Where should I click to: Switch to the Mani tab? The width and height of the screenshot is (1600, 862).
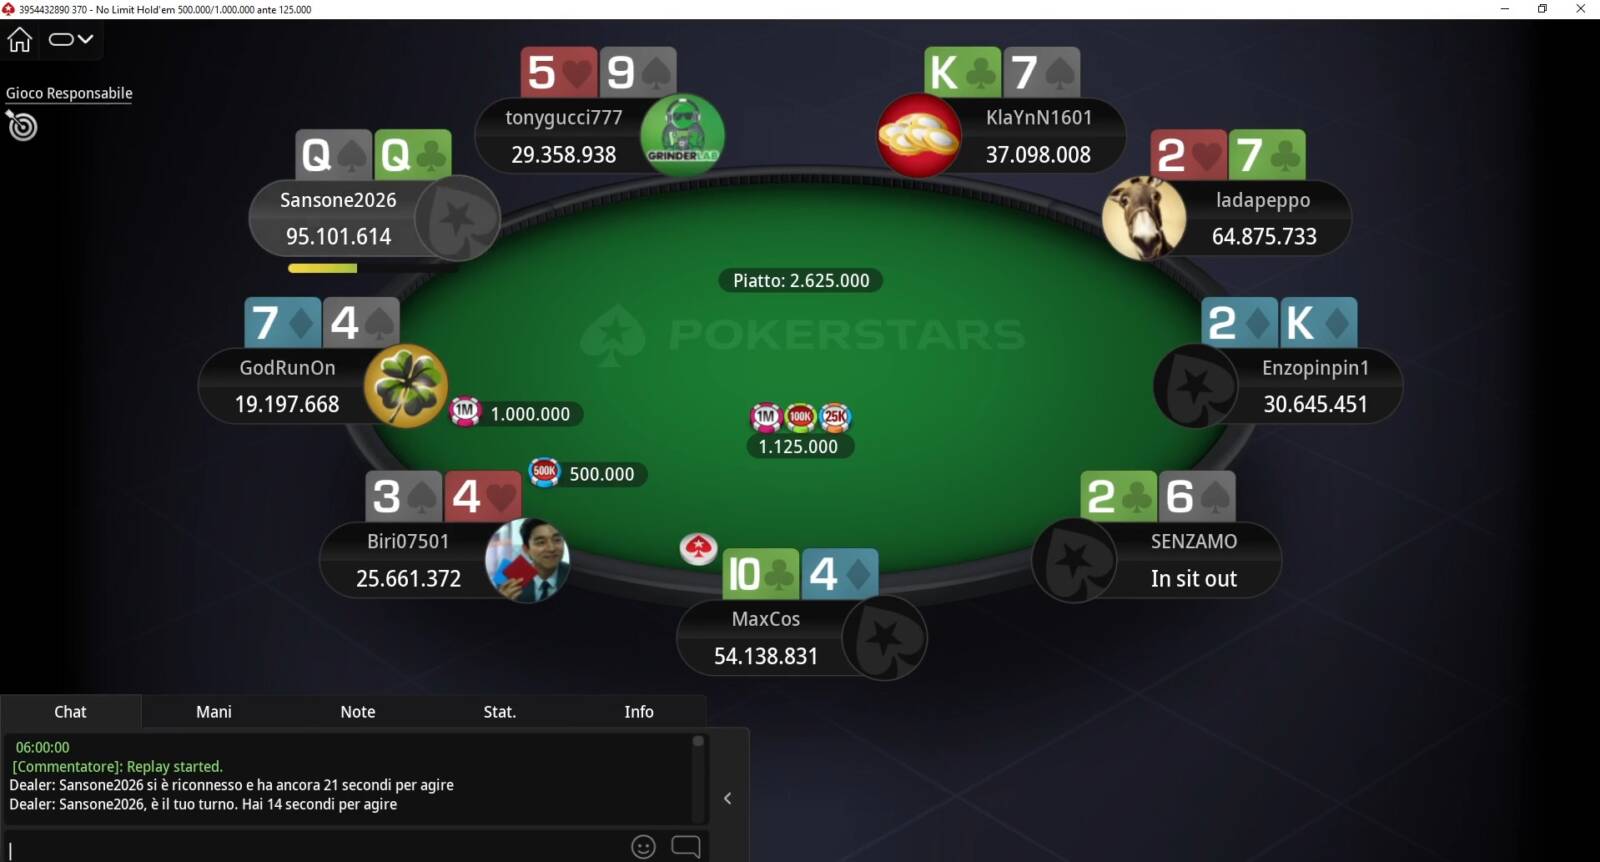[x=214, y=712]
